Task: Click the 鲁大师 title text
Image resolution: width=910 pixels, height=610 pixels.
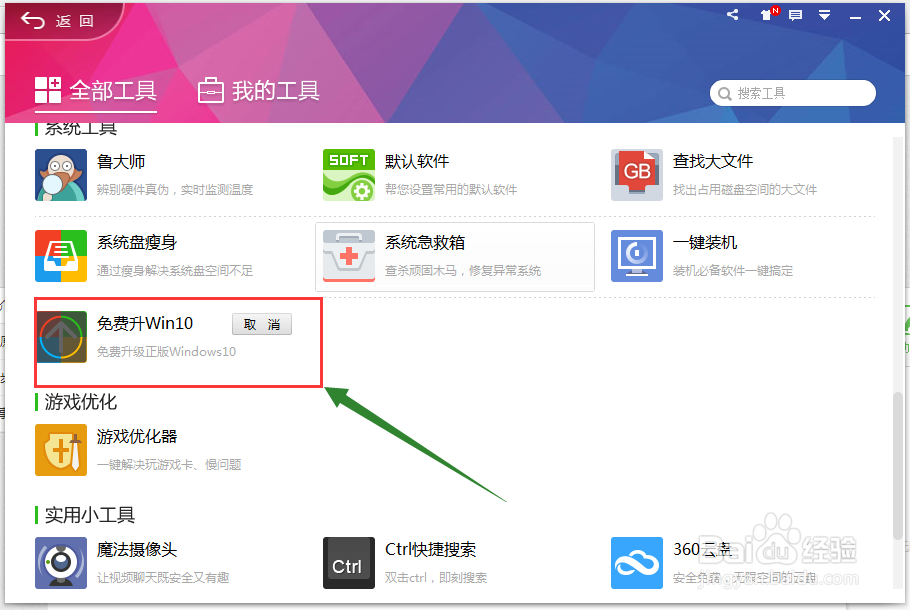Action: pyautogui.click(x=121, y=161)
